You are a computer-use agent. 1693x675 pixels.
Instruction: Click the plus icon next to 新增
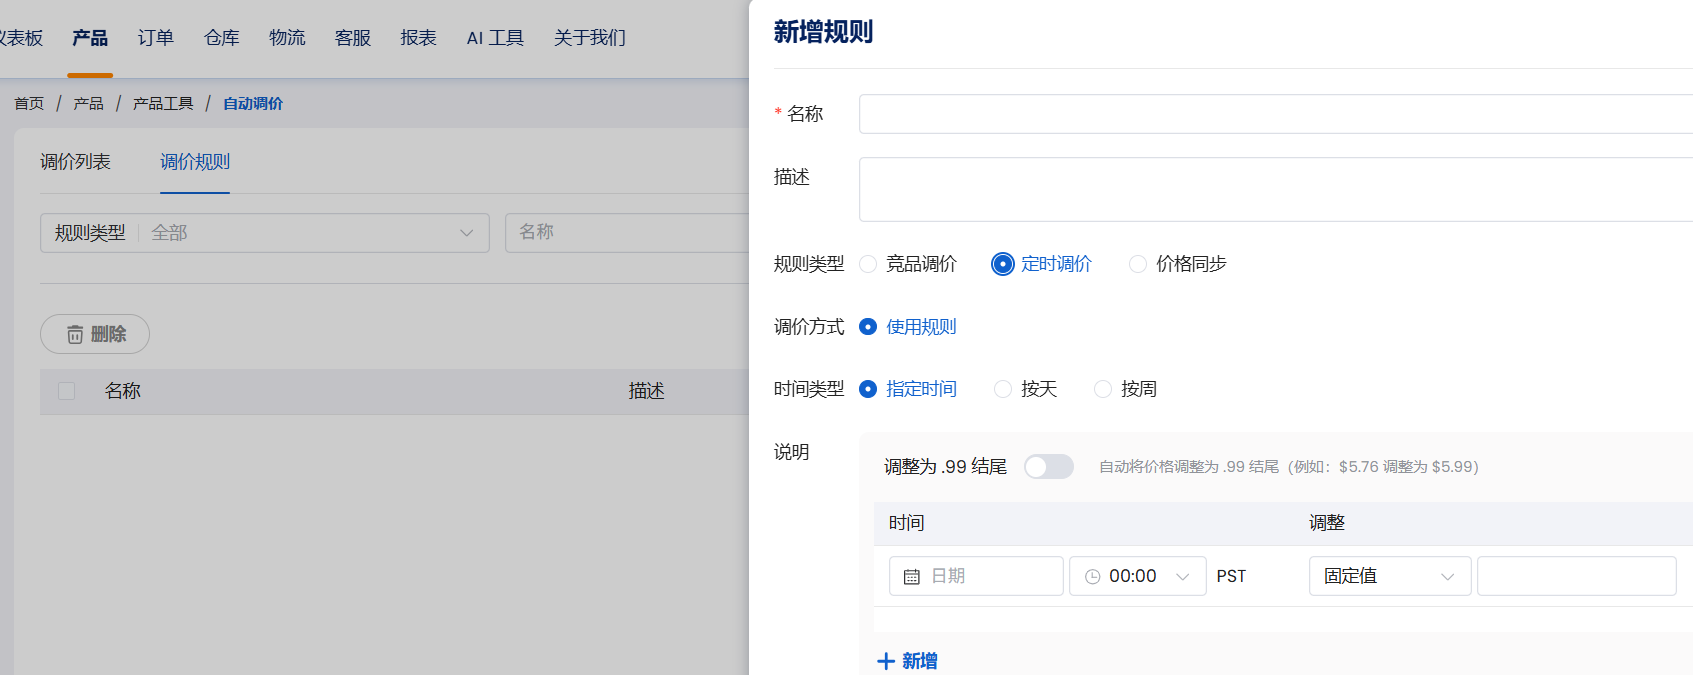[x=885, y=661]
